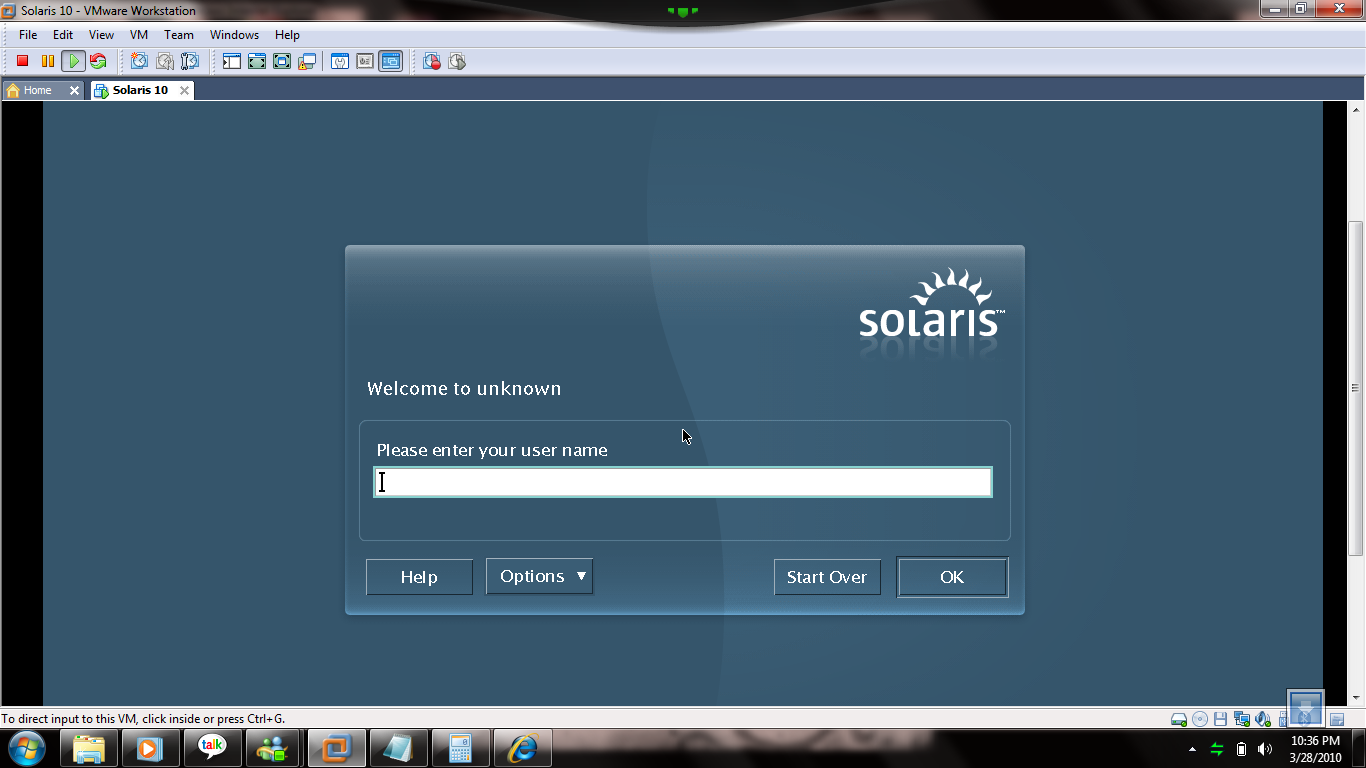Image resolution: width=1366 pixels, height=768 pixels.
Task: Click the green Power On play icon
Action: click(73, 62)
